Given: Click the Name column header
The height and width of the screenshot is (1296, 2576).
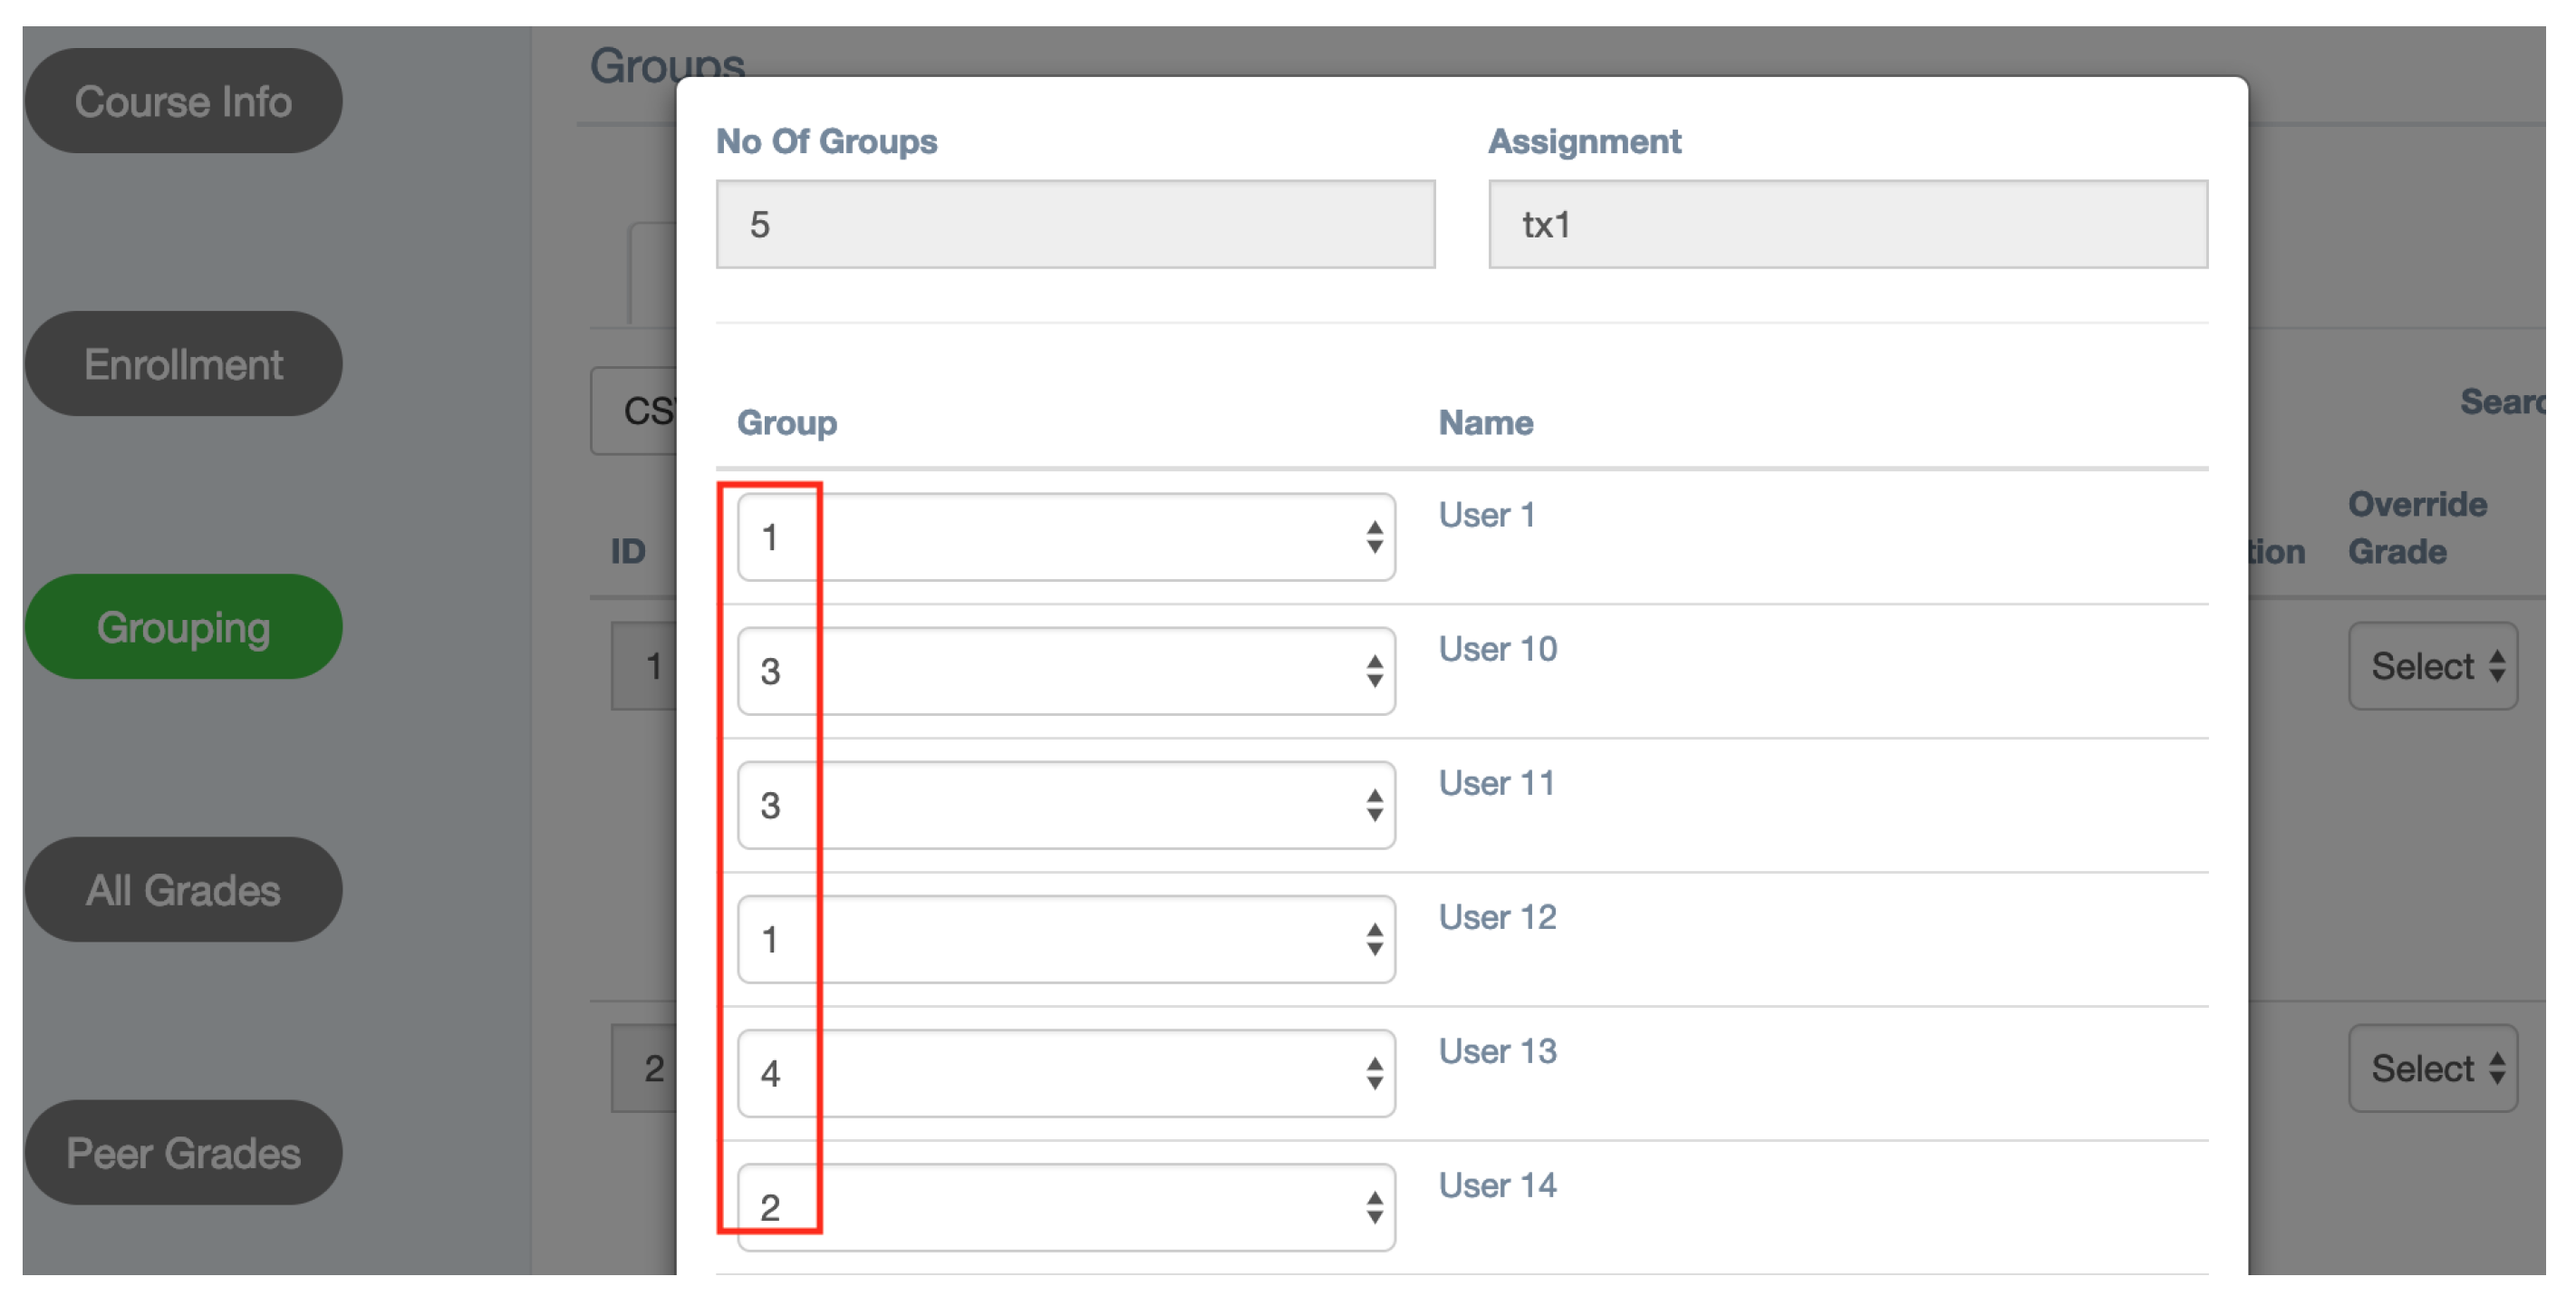Looking at the screenshot, I should 1485,423.
